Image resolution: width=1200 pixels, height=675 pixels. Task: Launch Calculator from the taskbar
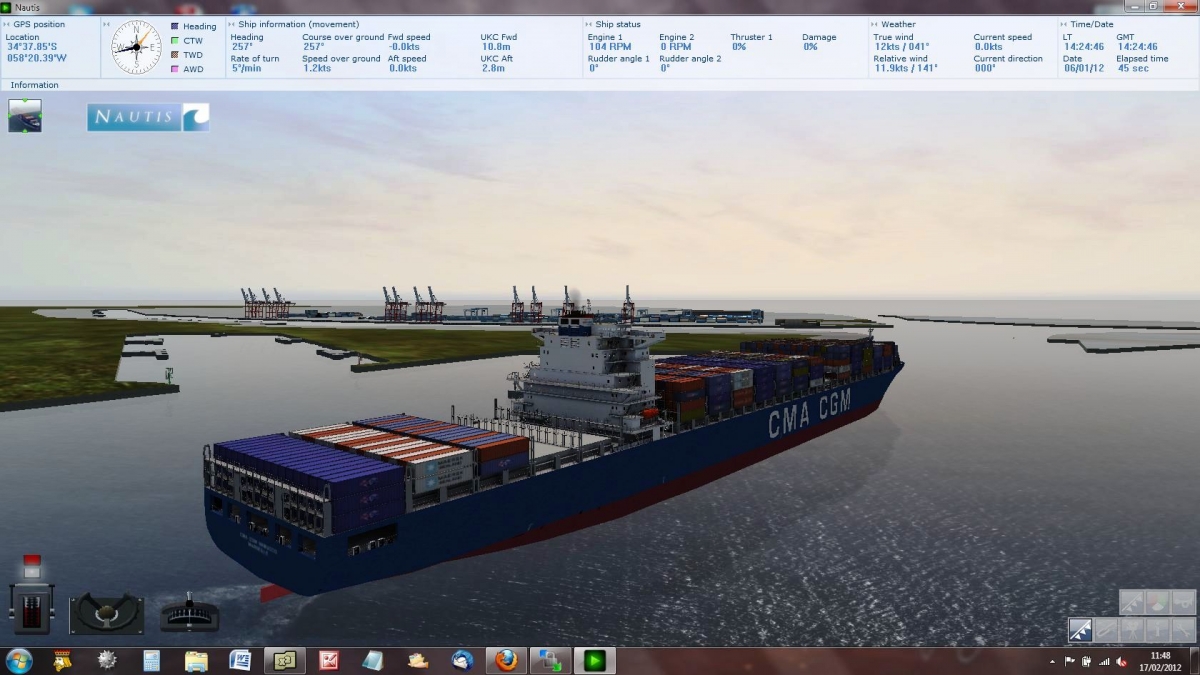151,660
